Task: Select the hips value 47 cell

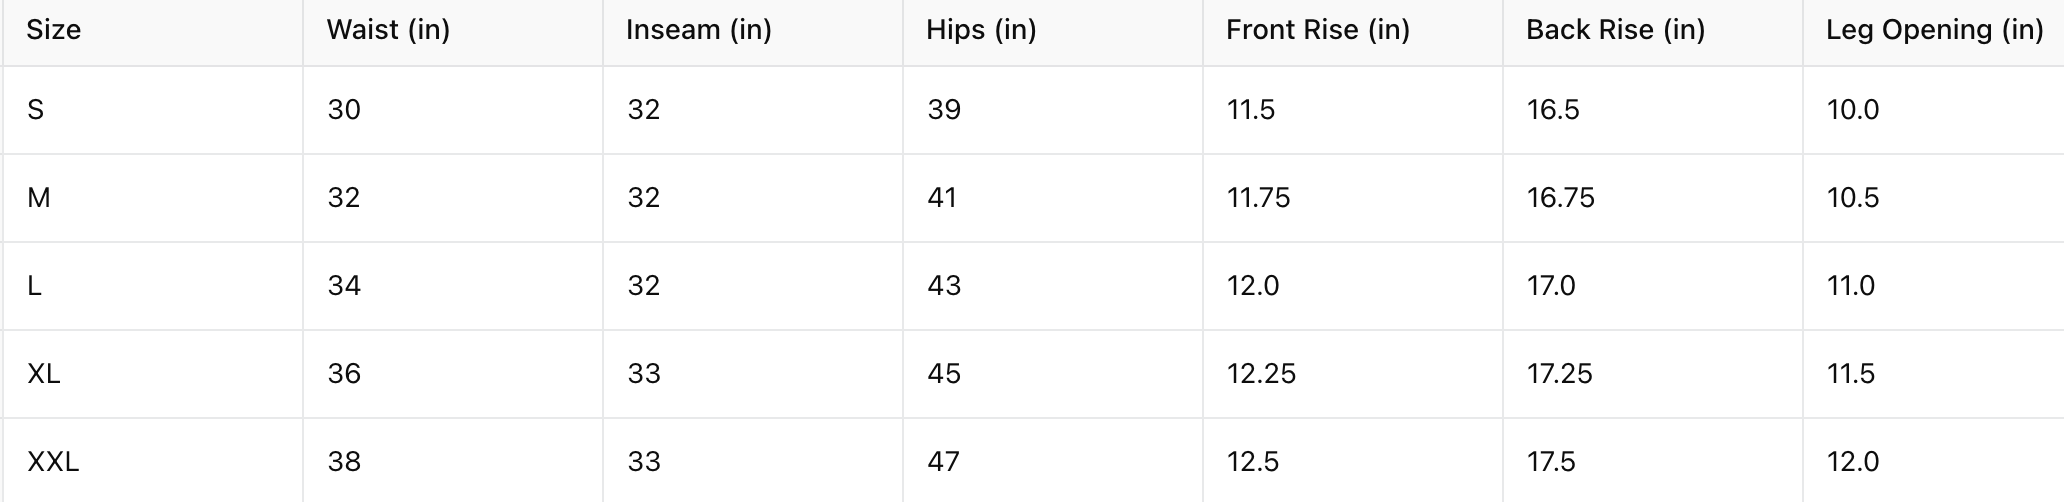Action: point(943,462)
